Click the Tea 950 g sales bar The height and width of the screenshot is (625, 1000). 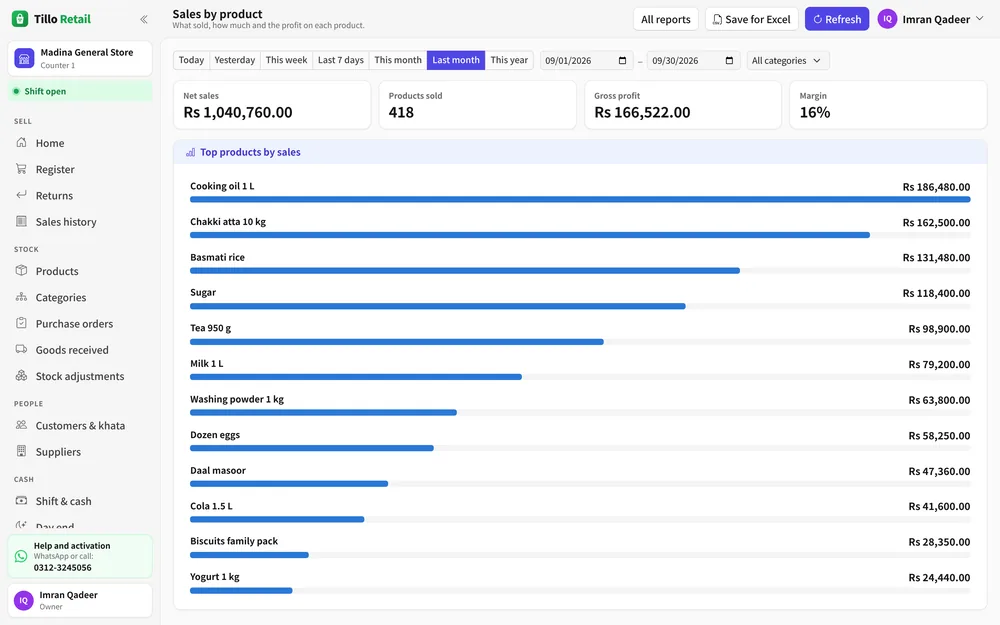pos(397,342)
